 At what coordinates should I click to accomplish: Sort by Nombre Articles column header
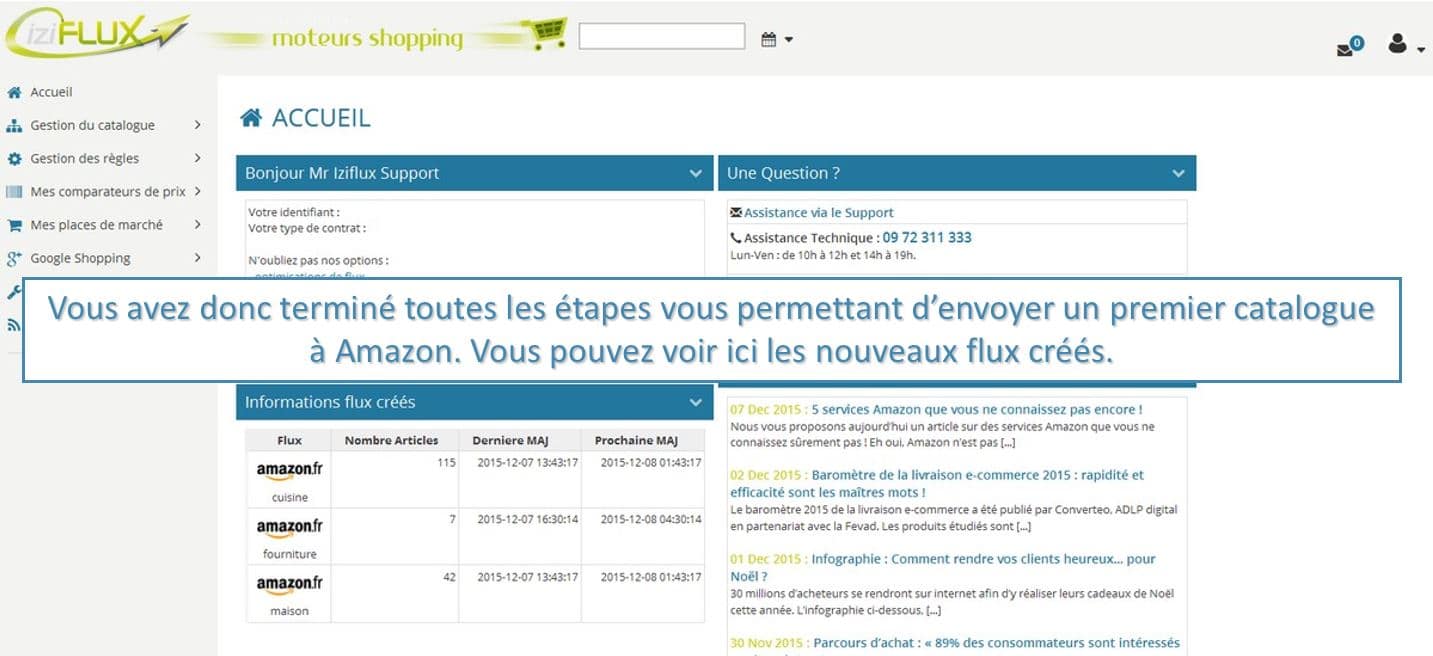pyautogui.click(x=391, y=440)
